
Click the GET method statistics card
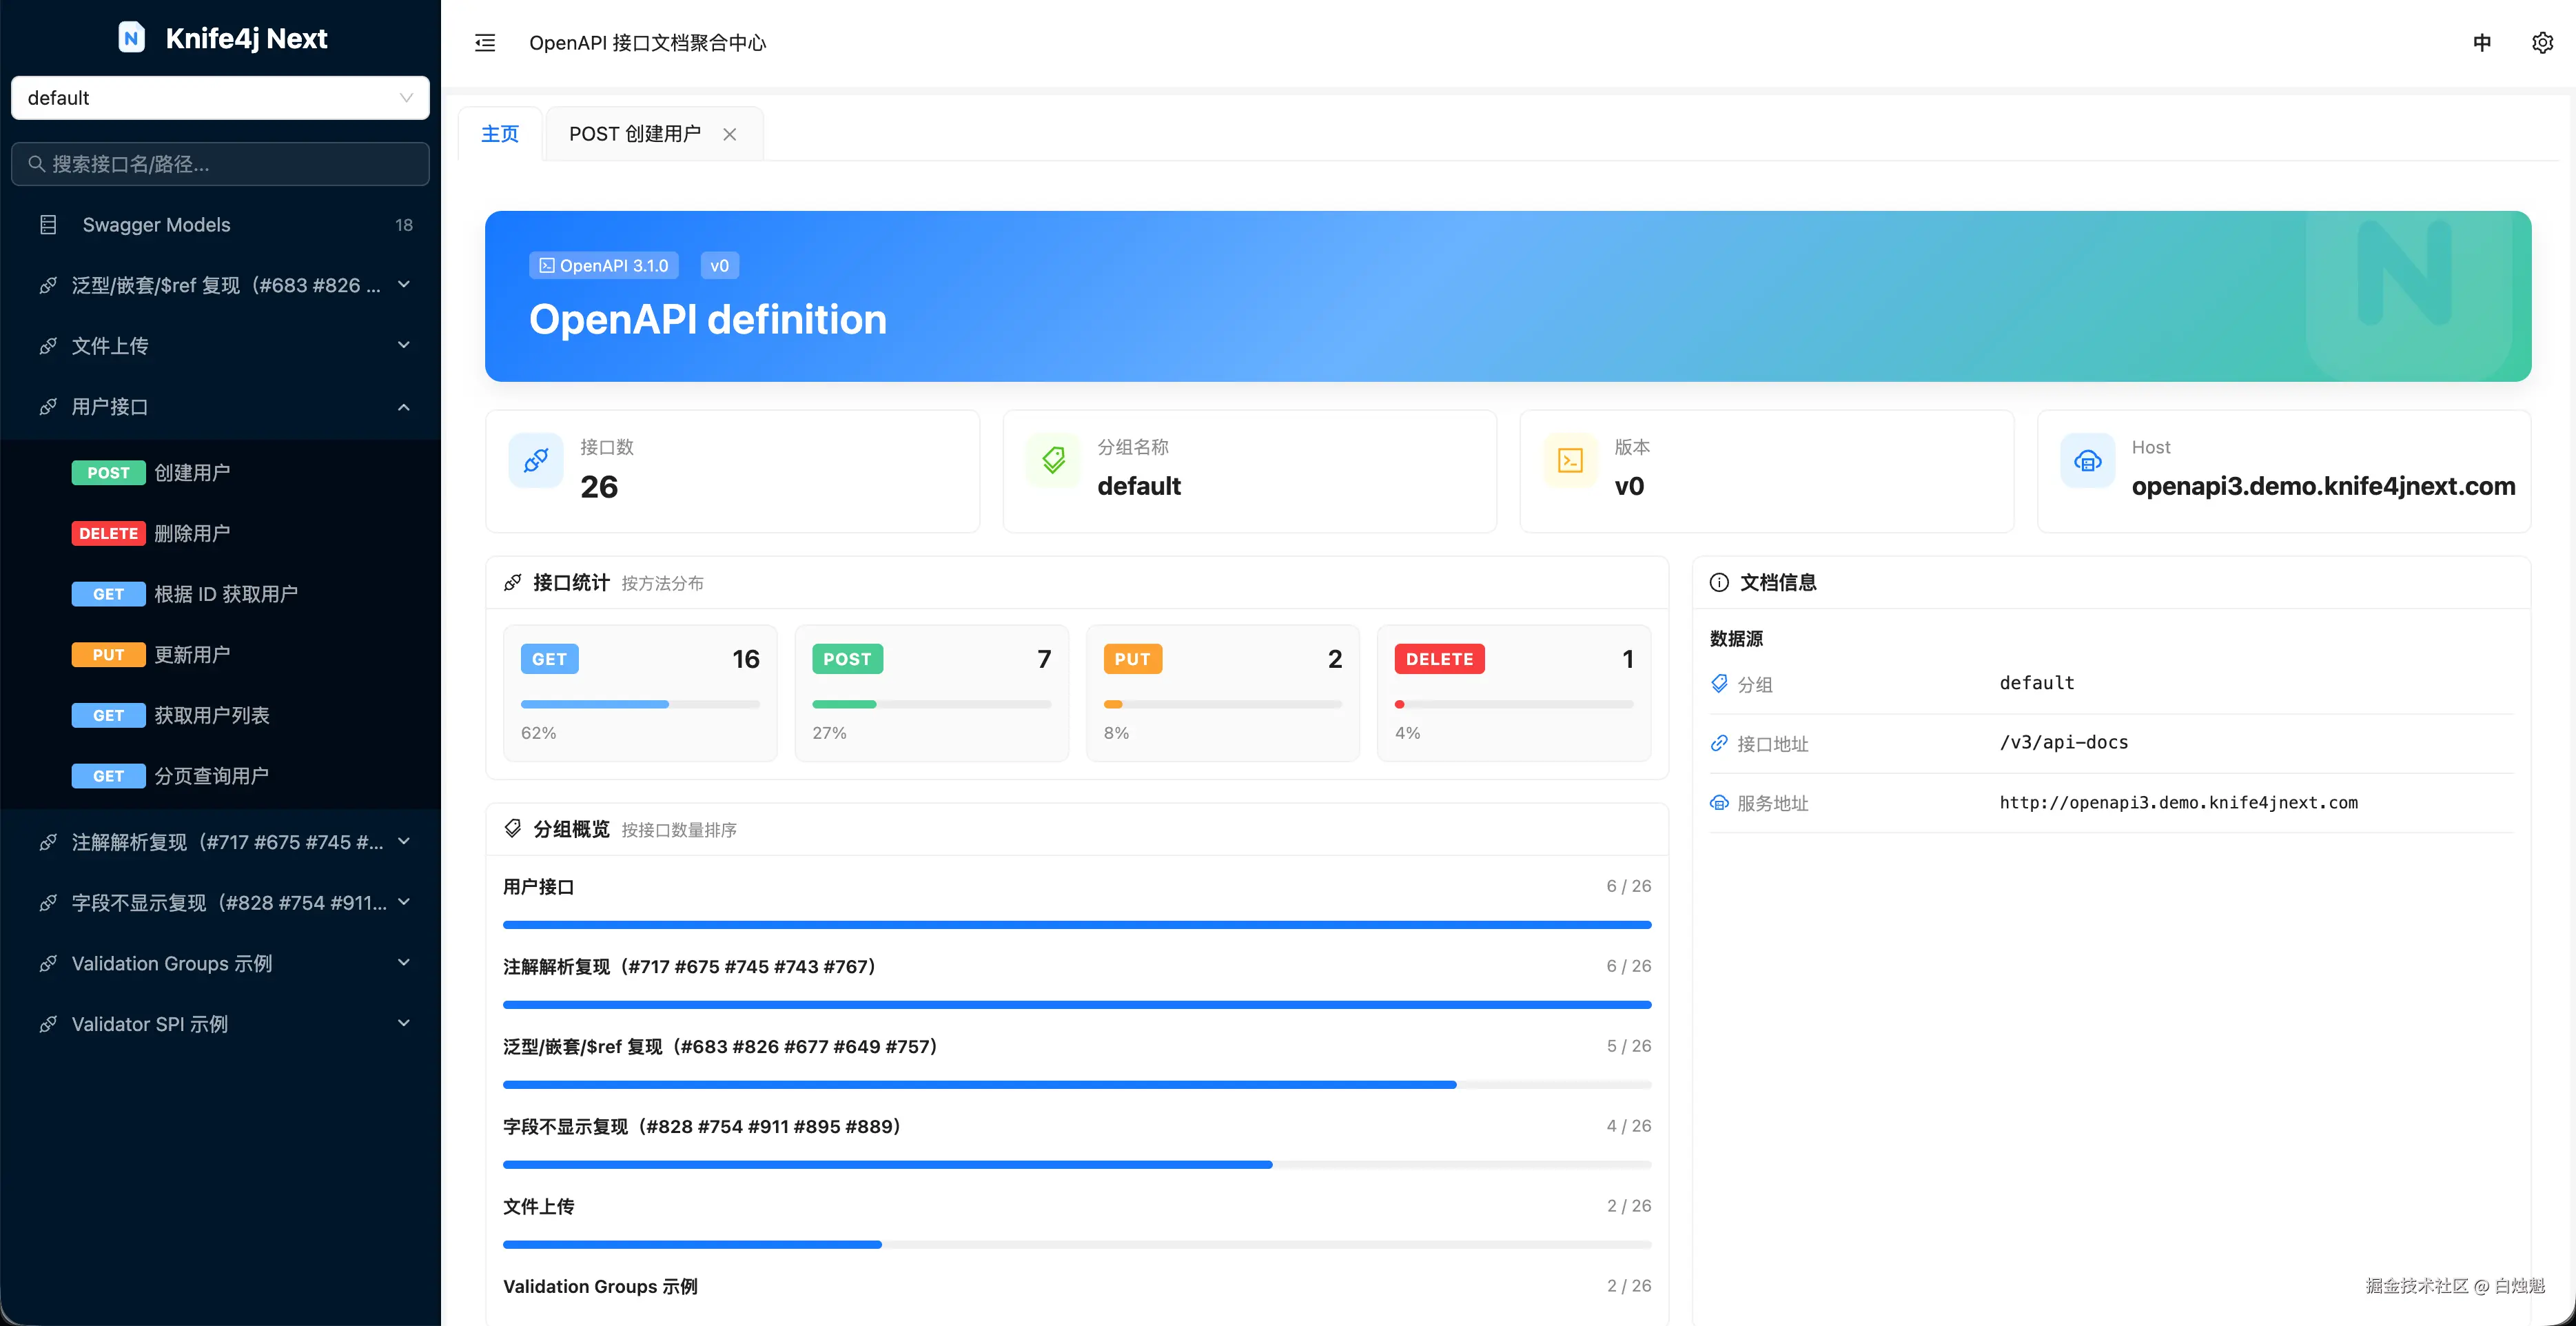click(640, 693)
